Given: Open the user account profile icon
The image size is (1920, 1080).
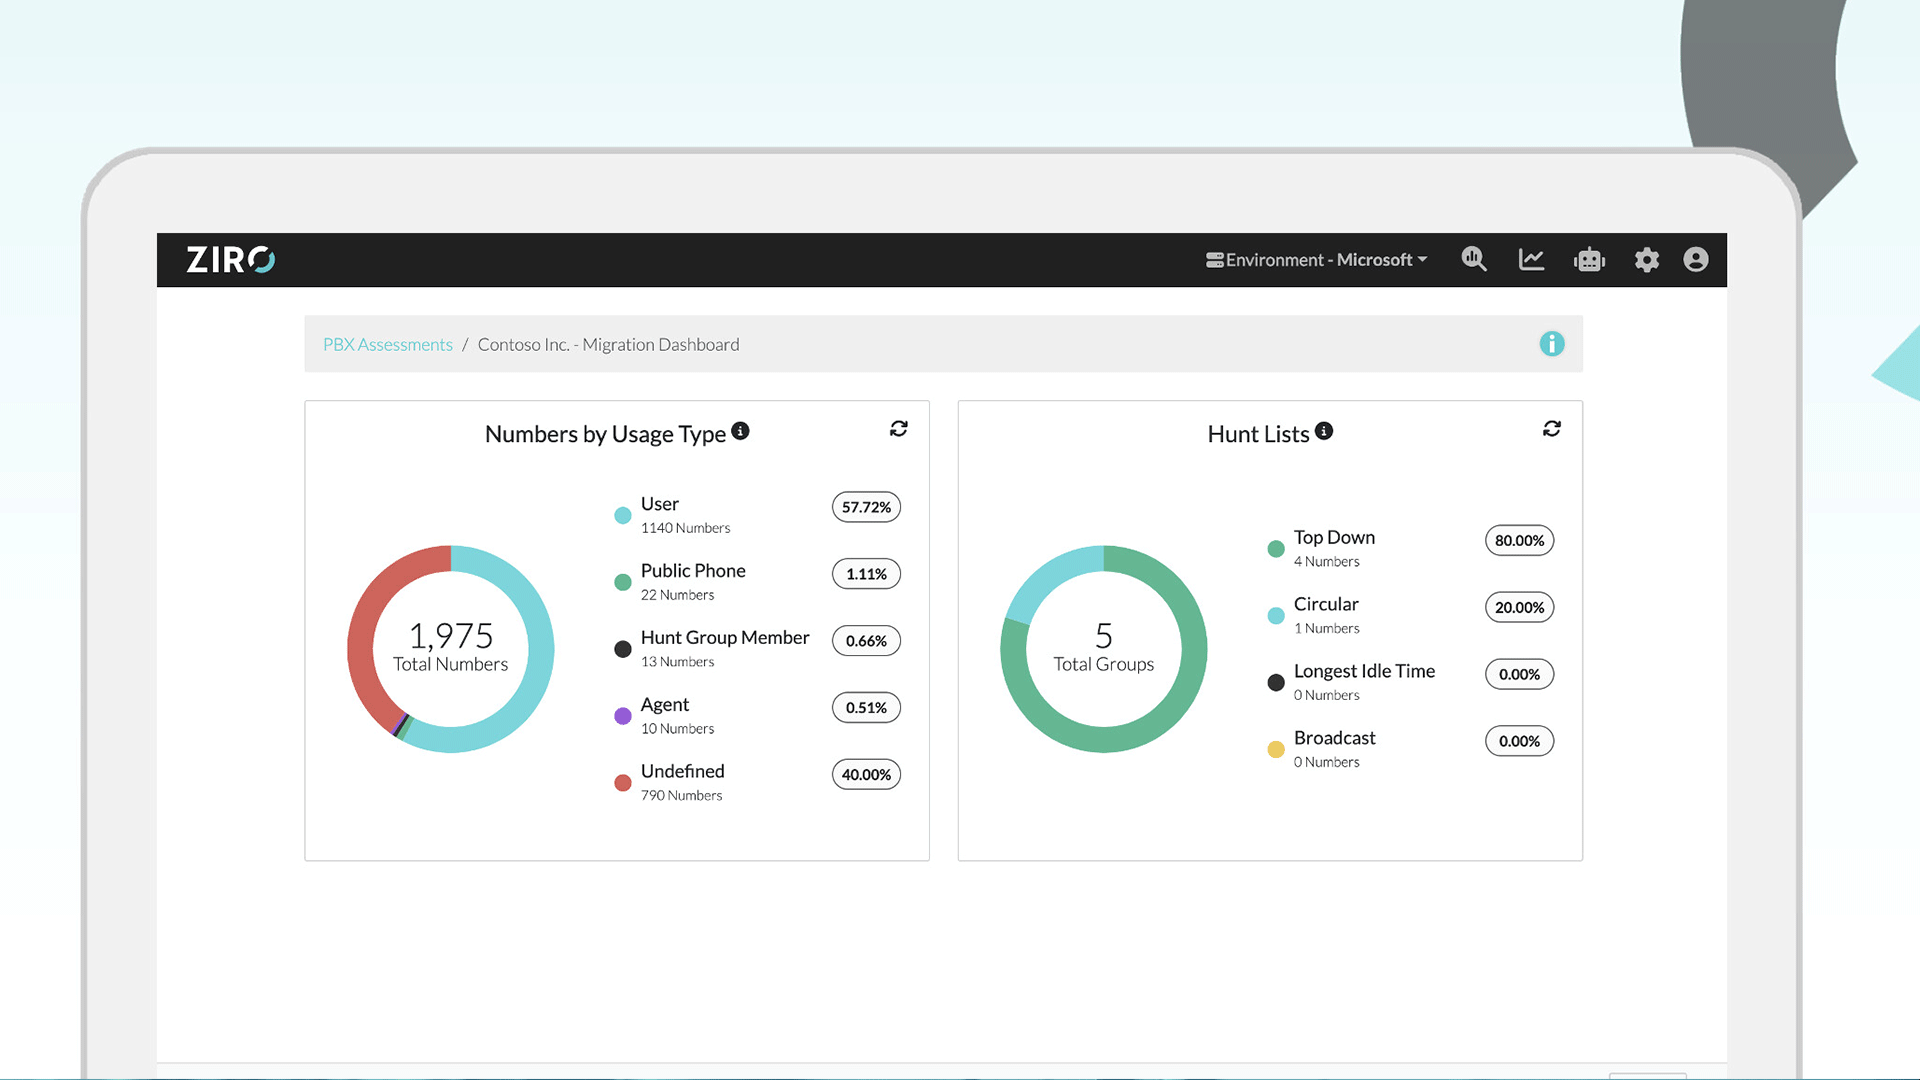Looking at the screenshot, I should tap(1696, 260).
